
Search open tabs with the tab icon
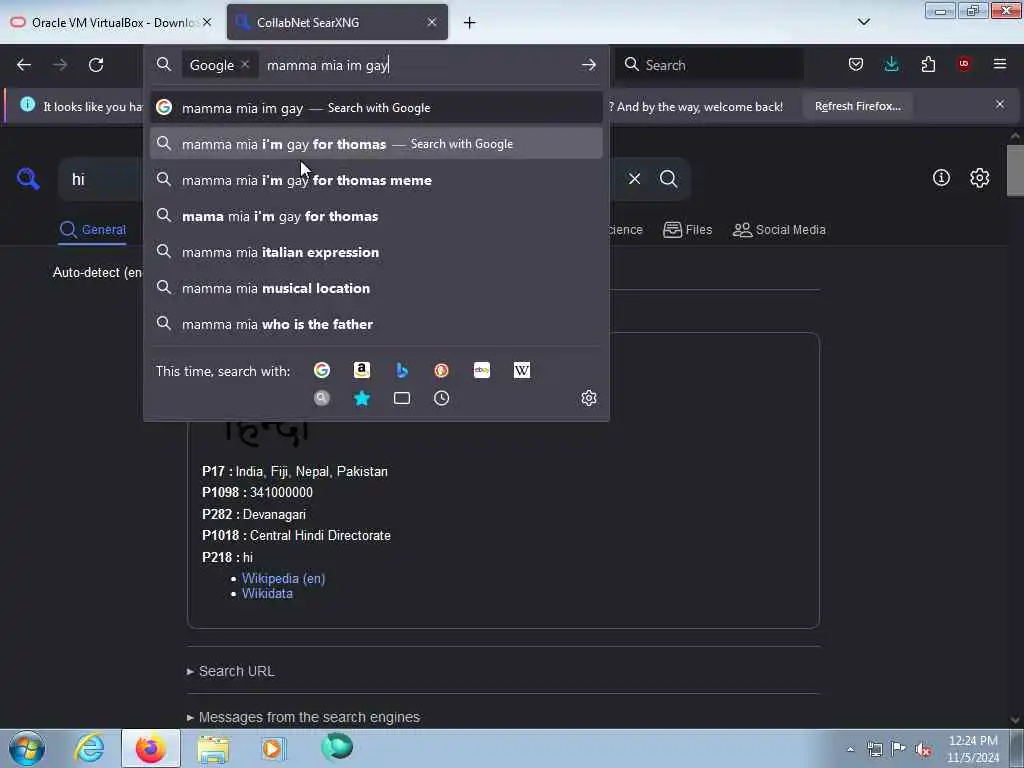[x=402, y=398]
